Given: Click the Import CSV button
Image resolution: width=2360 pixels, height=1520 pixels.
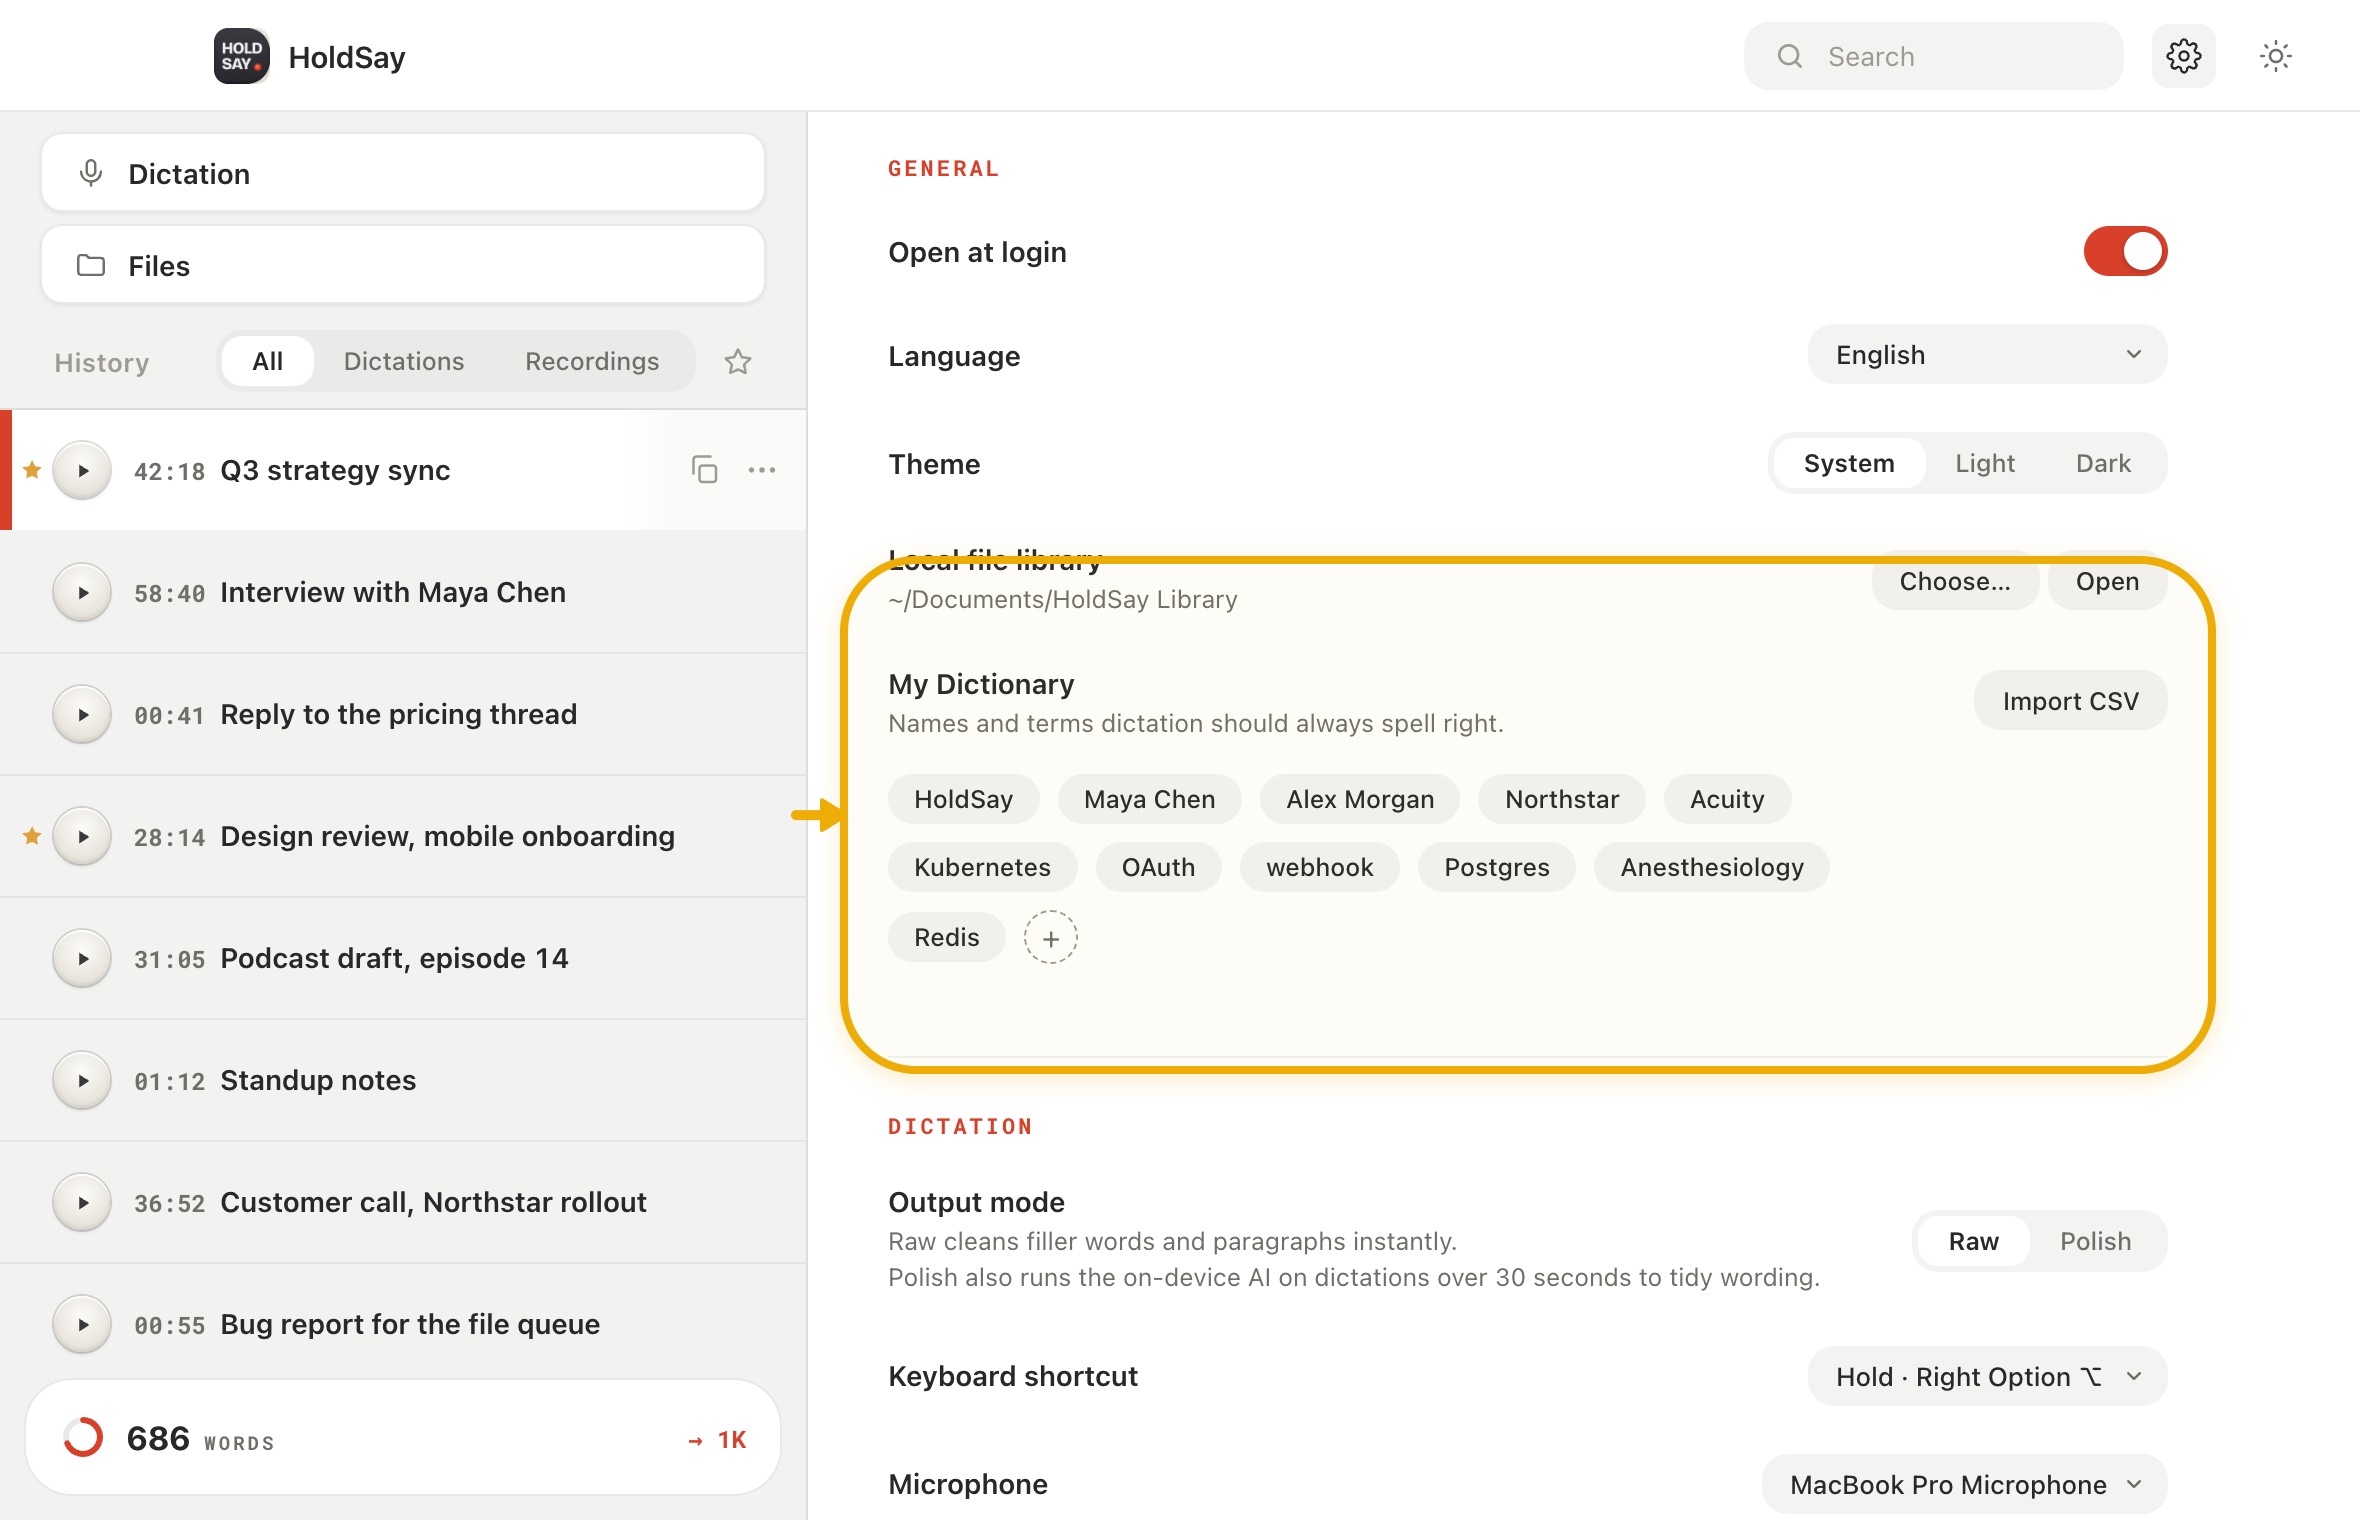Looking at the screenshot, I should pyautogui.click(x=2070, y=700).
